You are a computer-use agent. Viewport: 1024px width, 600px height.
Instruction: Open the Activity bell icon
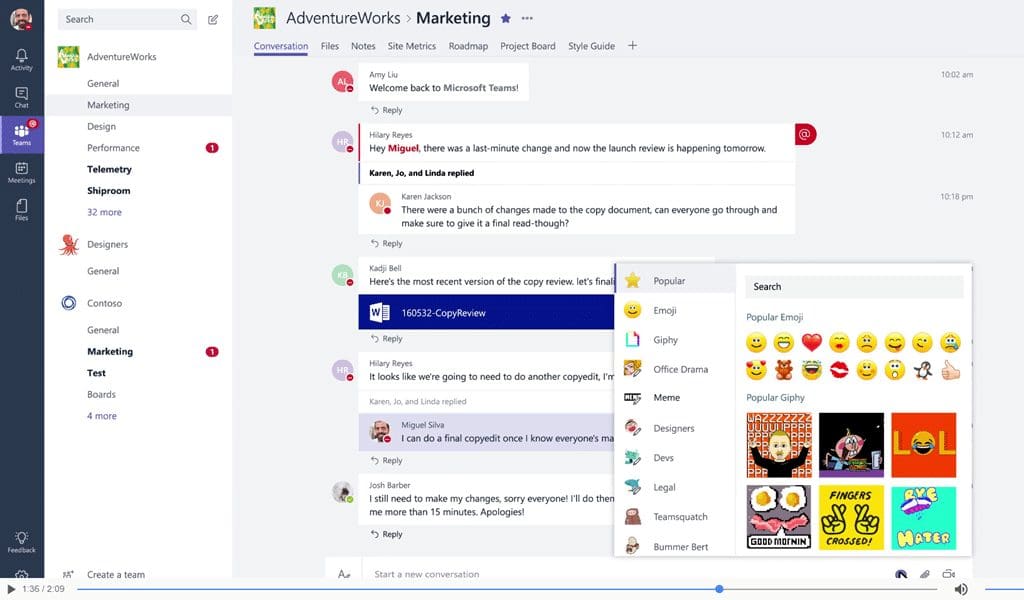pos(22,59)
